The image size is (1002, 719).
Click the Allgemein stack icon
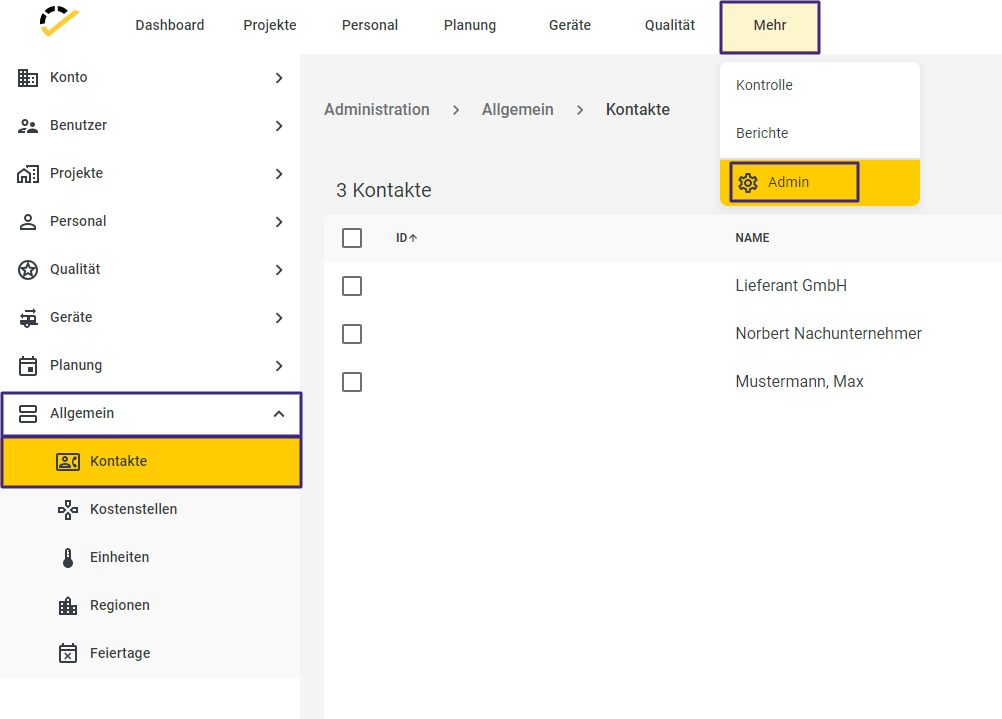pyautogui.click(x=27, y=414)
